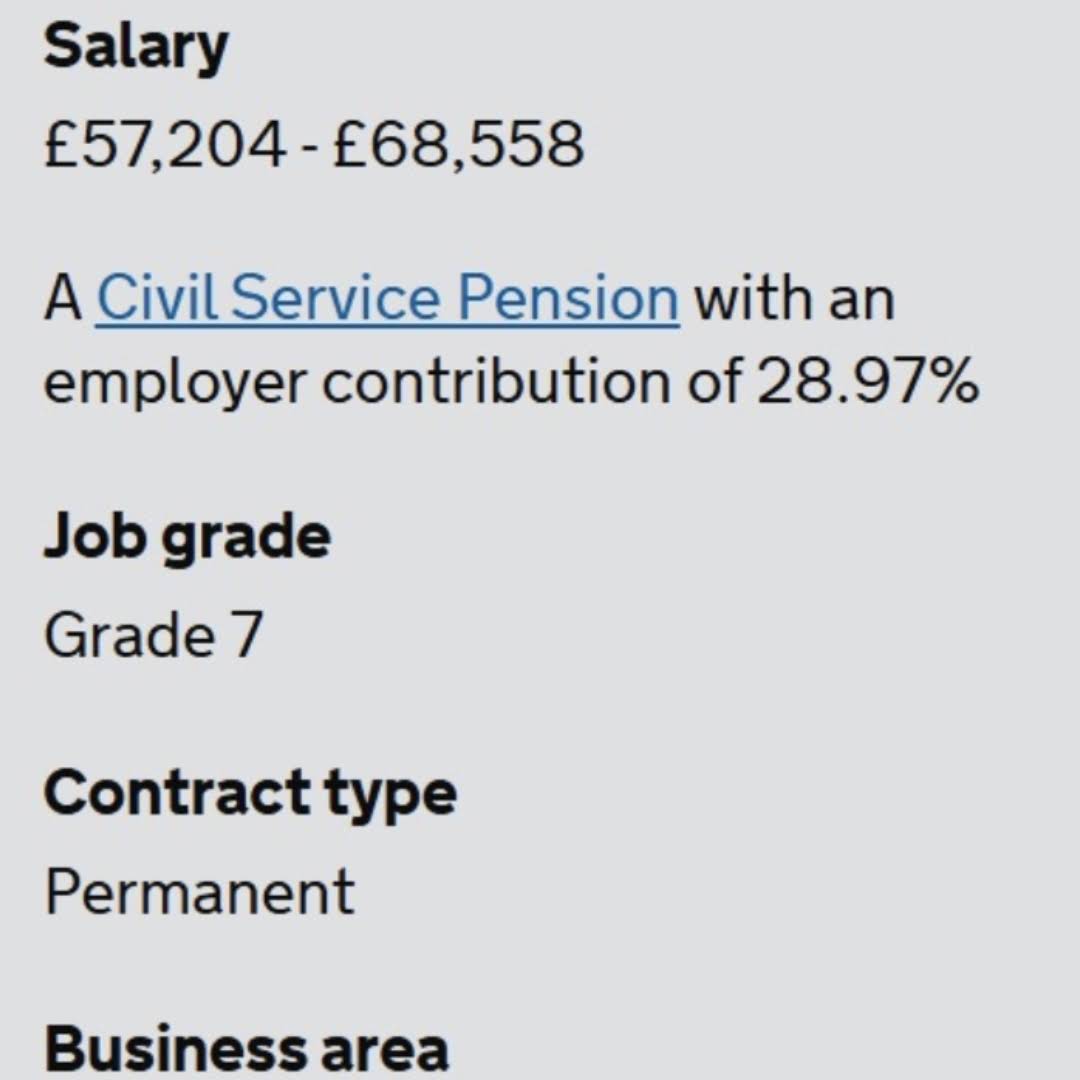Screen dimensions: 1080x1080
Task: Click the number 7 in Grade 7
Action: pos(247,634)
